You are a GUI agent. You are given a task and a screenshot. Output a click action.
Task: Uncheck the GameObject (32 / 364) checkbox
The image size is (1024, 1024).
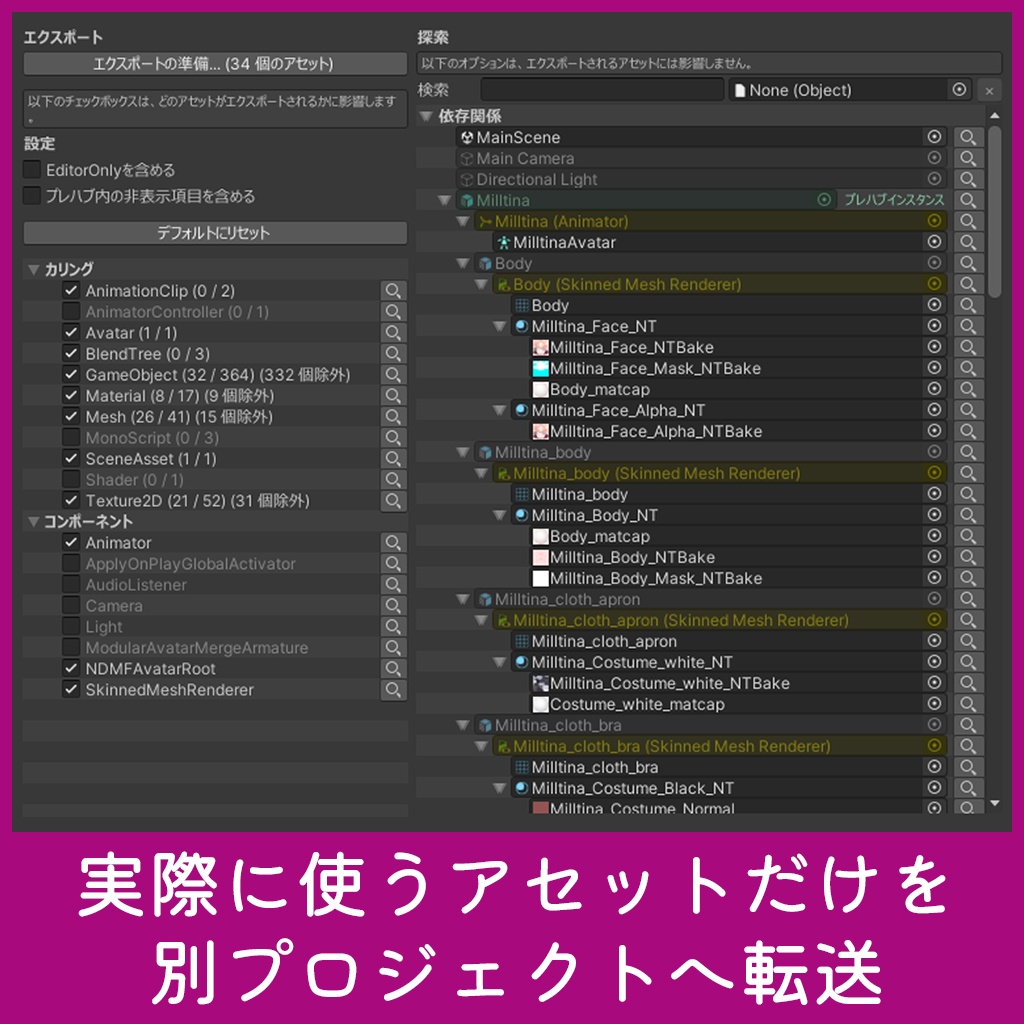[71, 374]
